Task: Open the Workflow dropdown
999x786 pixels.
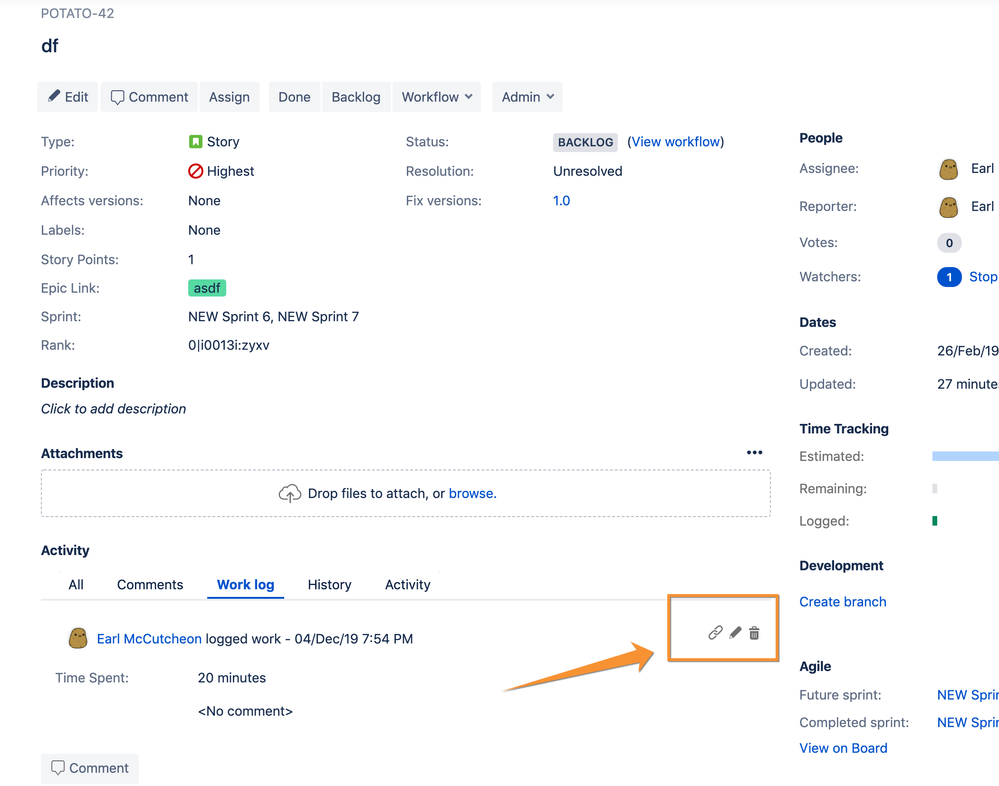Action: tap(436, 97)
